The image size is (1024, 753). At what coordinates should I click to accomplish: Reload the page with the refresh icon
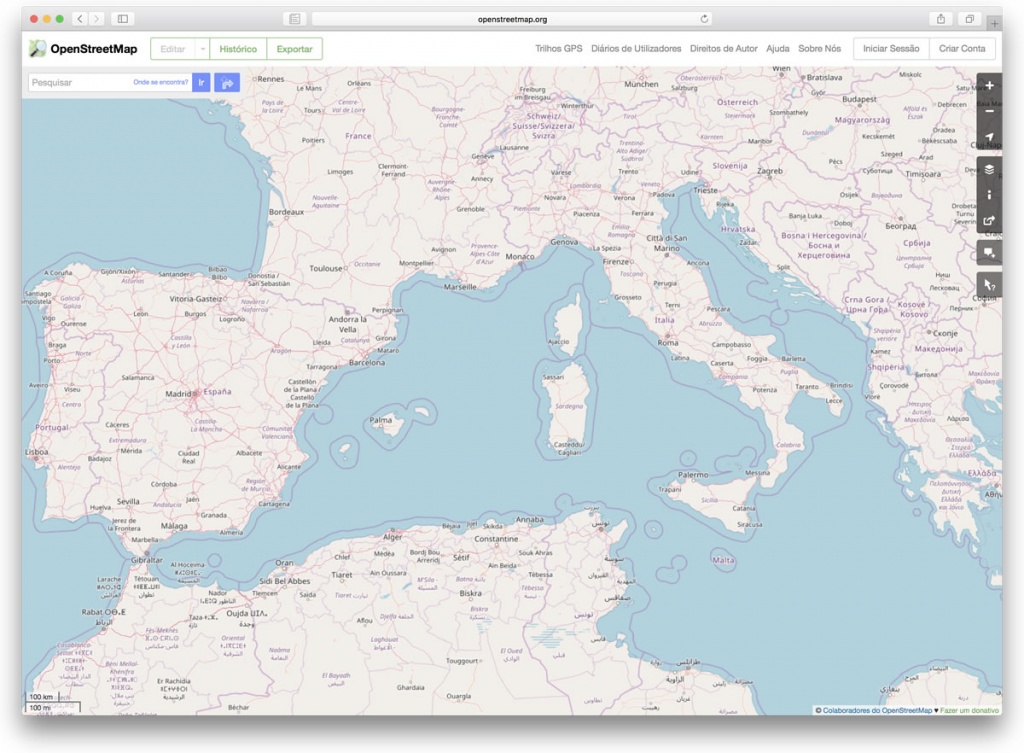[x=704, y=19]
